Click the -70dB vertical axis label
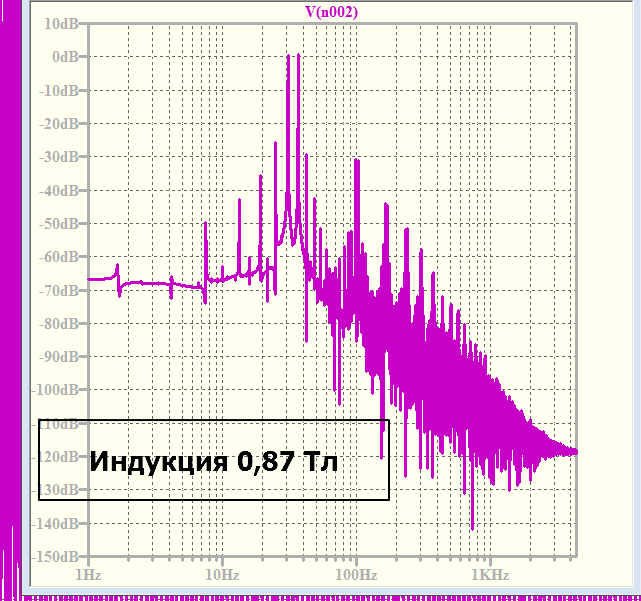641x601 pixels. (58, 291)
